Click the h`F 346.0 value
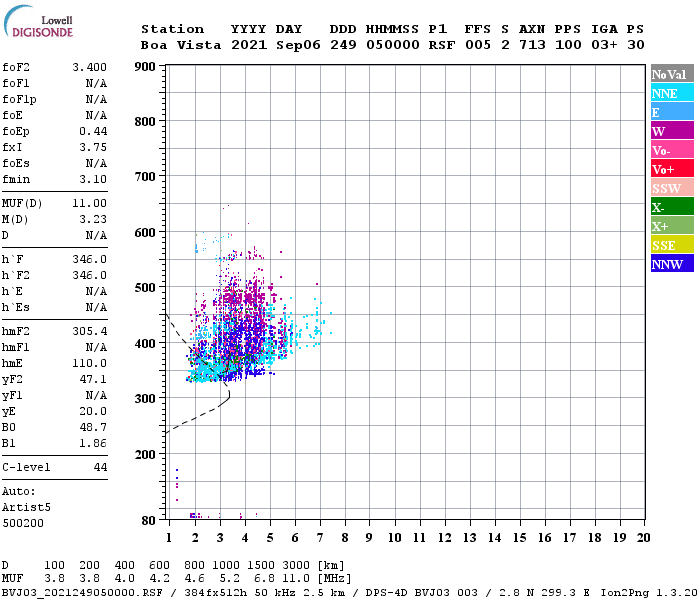 point(89,259)
